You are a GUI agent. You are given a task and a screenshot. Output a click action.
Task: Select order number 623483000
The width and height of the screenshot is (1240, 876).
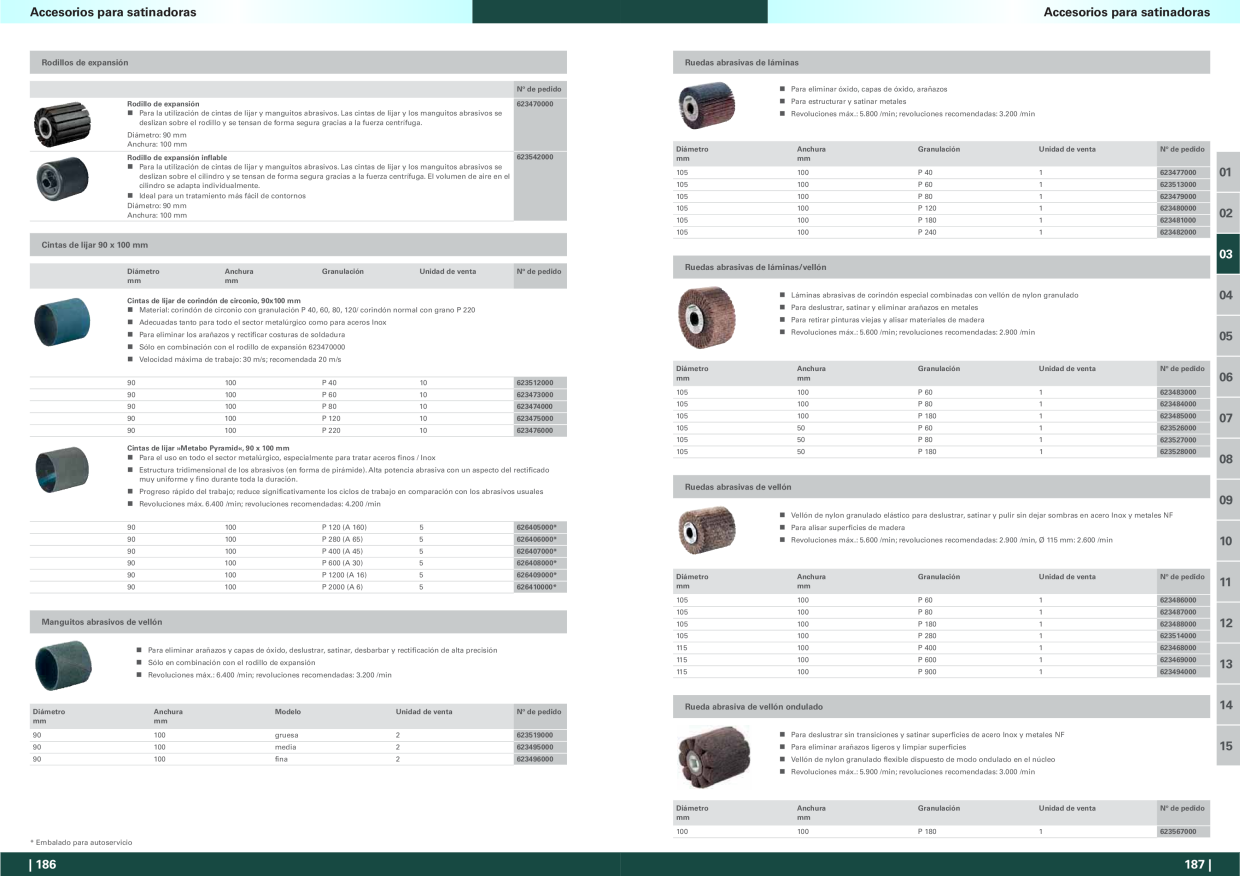point(1178,392)
